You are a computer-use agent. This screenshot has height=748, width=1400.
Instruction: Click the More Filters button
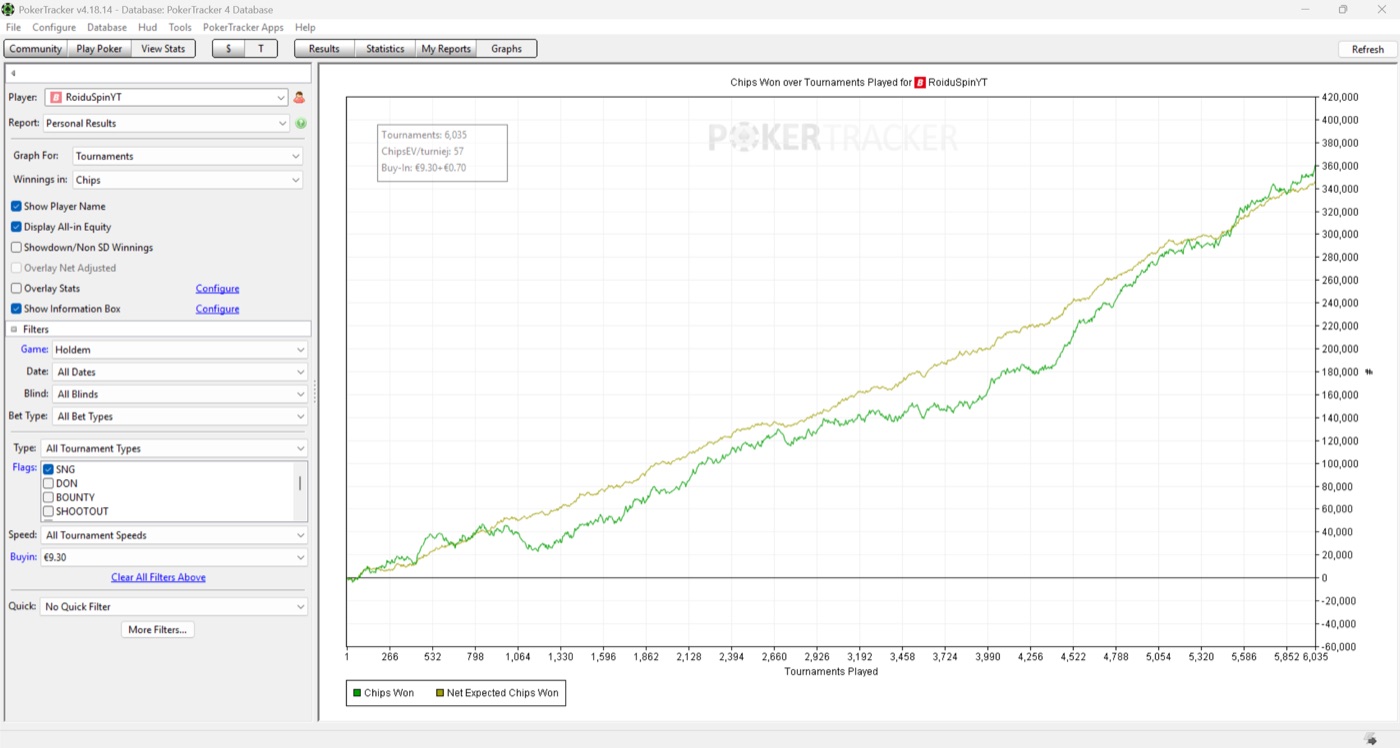pos(158,630)
